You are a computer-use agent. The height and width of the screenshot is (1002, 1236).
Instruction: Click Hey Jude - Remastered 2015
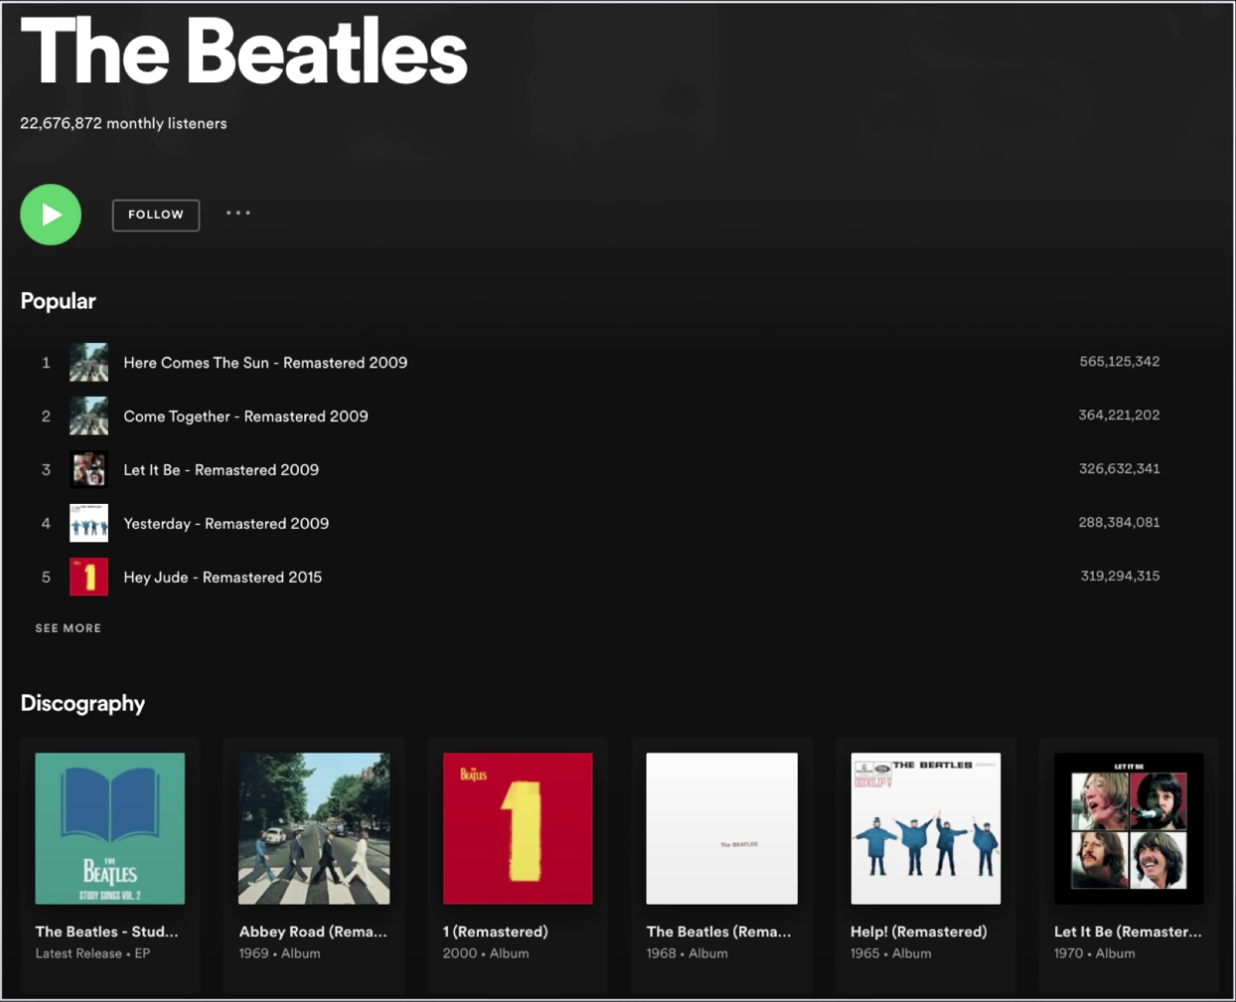(224, 577)
